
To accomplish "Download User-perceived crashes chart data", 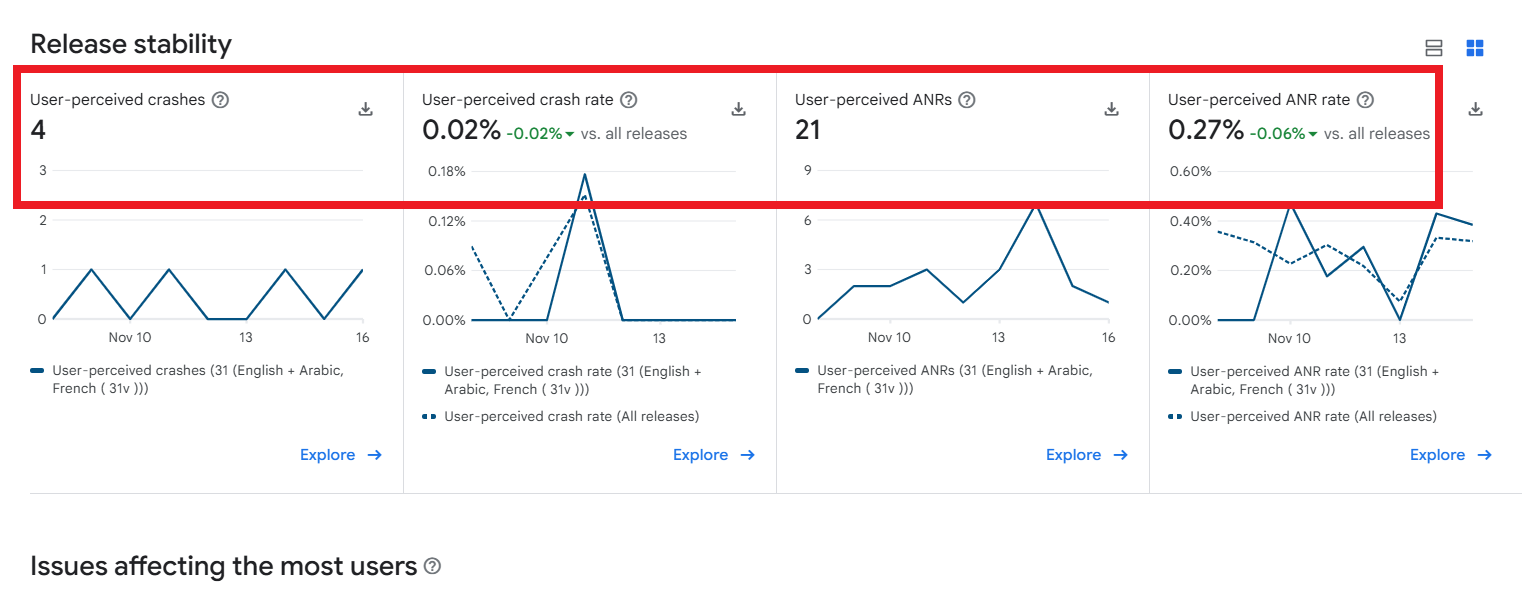I will point(366,109).
